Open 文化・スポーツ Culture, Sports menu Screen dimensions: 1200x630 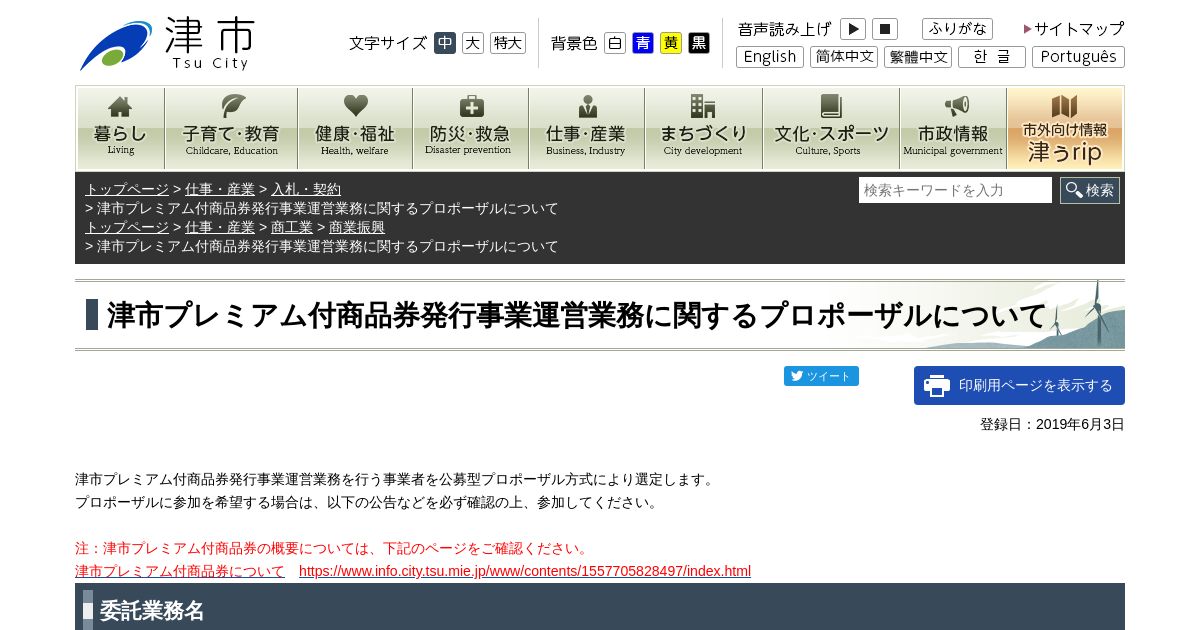(831, 128)
